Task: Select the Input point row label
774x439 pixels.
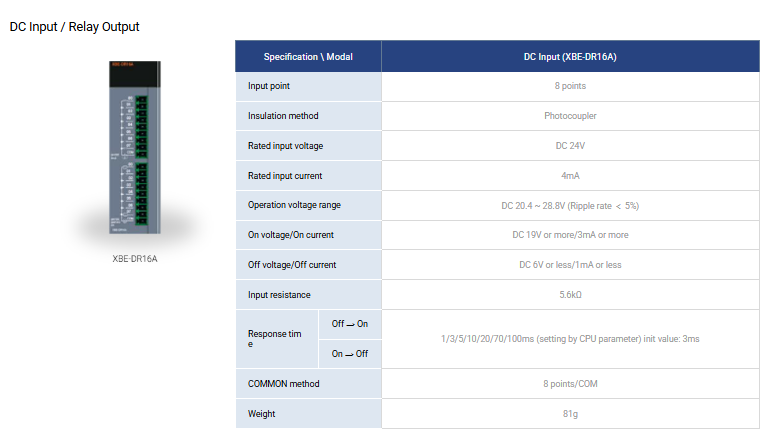Action: pyautogui.click(x=269, y=86)
